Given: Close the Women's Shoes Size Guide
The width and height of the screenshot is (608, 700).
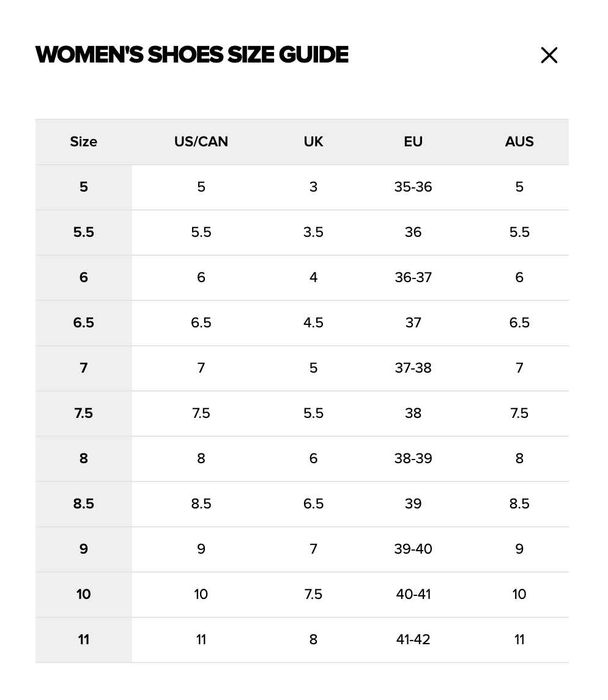Looking at the screenshot, I should tap(549, 55).
